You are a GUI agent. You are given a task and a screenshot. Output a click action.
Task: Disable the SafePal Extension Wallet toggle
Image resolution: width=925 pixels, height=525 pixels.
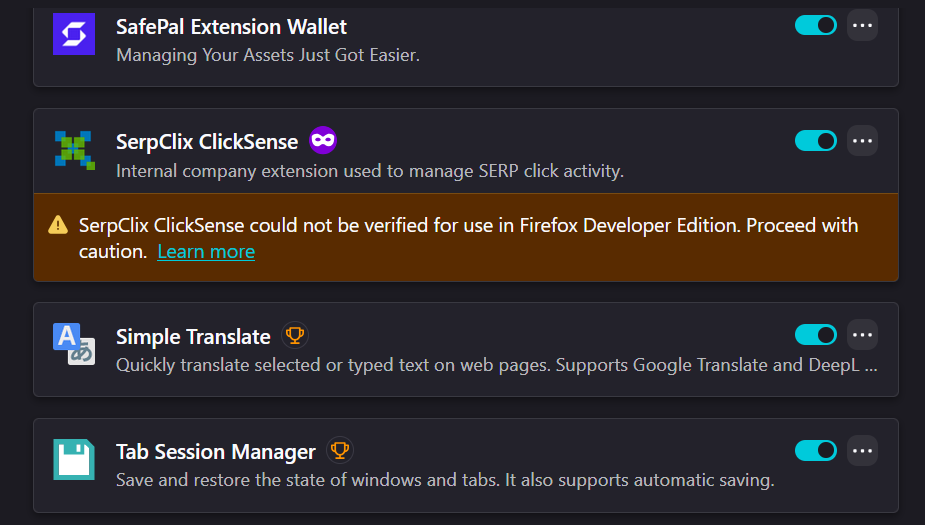click(816, 25)
